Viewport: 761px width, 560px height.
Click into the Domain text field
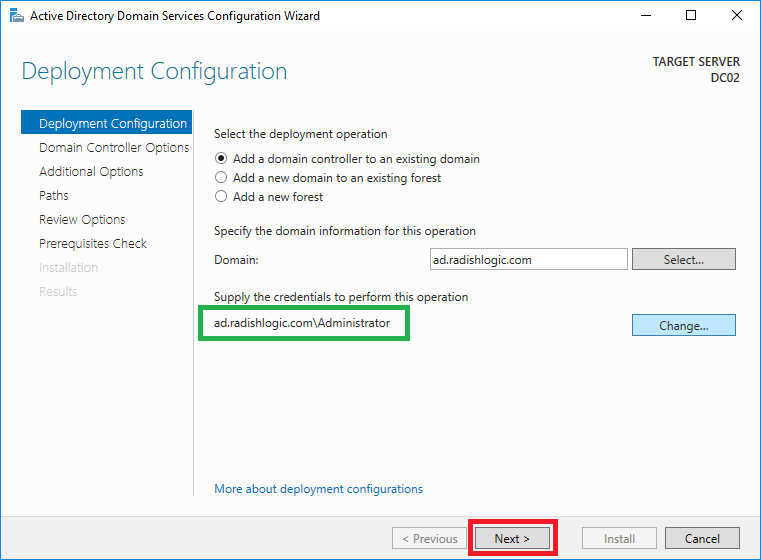pos(529,260)
